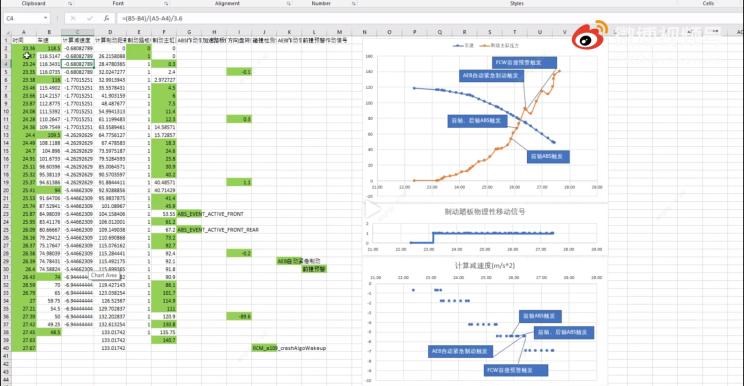The image size is (744, 386).
Task: Select cell with ABS_EVENT_ACTIVE_FRONT_REAR text
Action: click(x=189, y=230)
